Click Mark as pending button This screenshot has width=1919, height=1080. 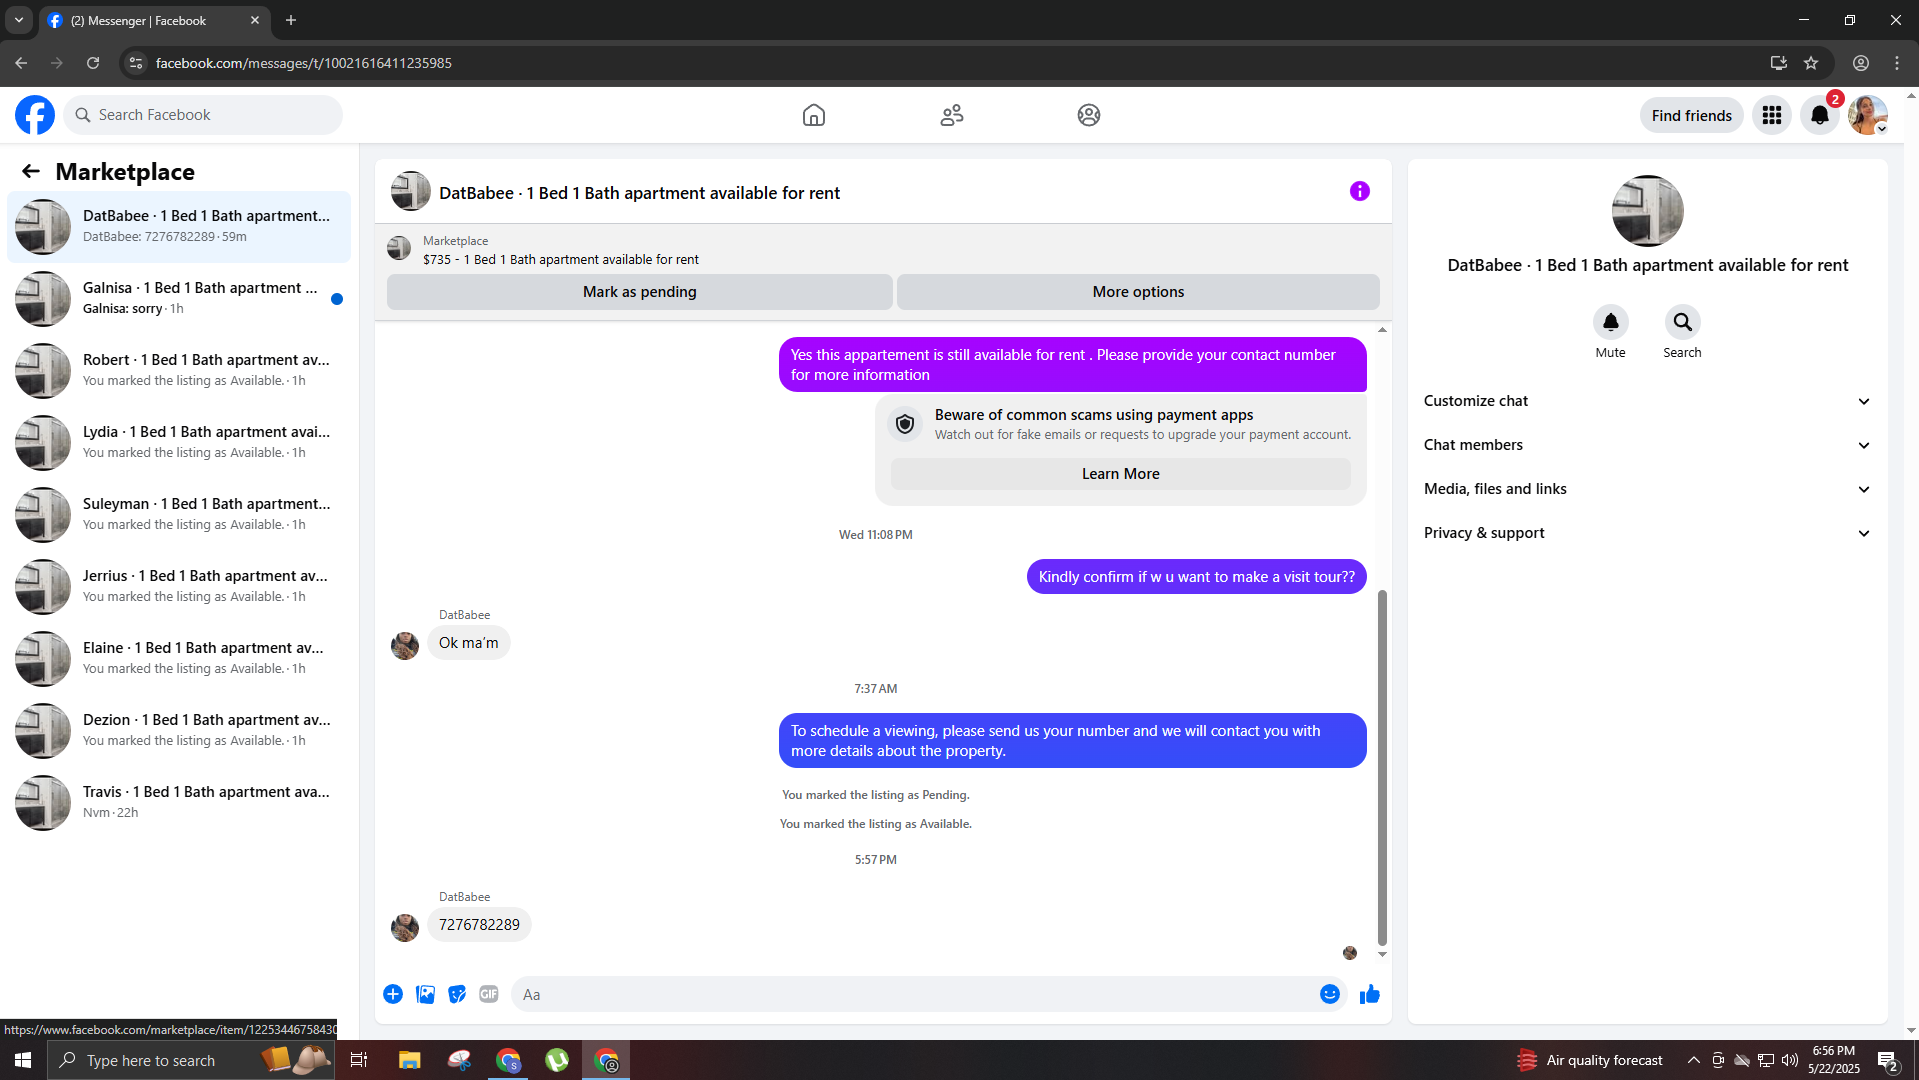[x=640, y=292]
